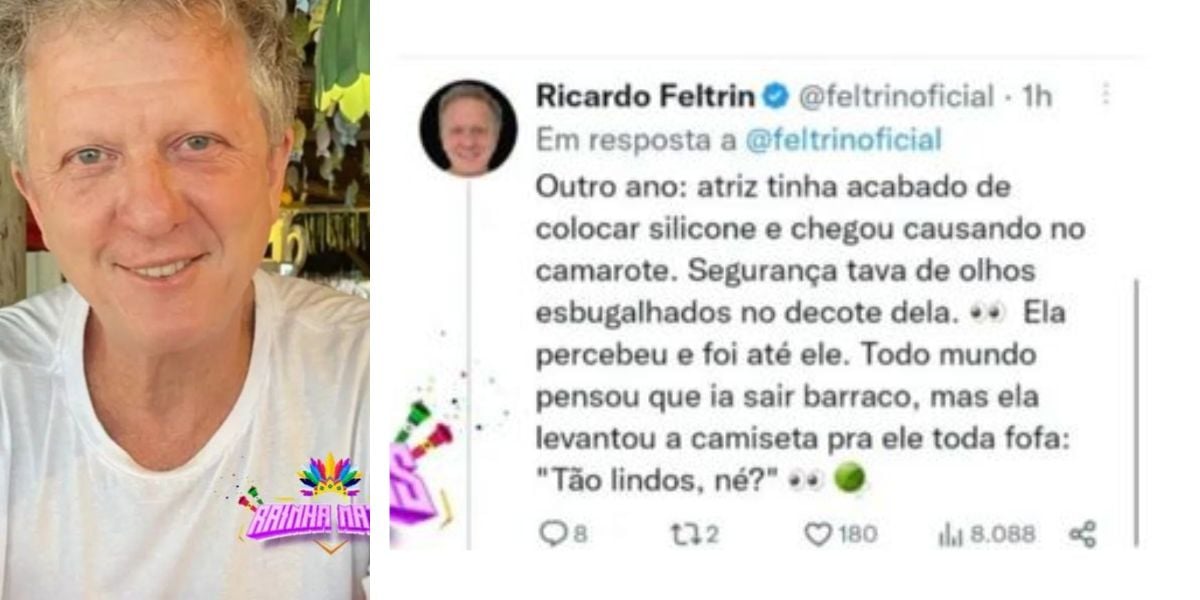This screenshot has height=600, width=1200.
Task: Click the tweet body text
Action: (x=810, y=333)
